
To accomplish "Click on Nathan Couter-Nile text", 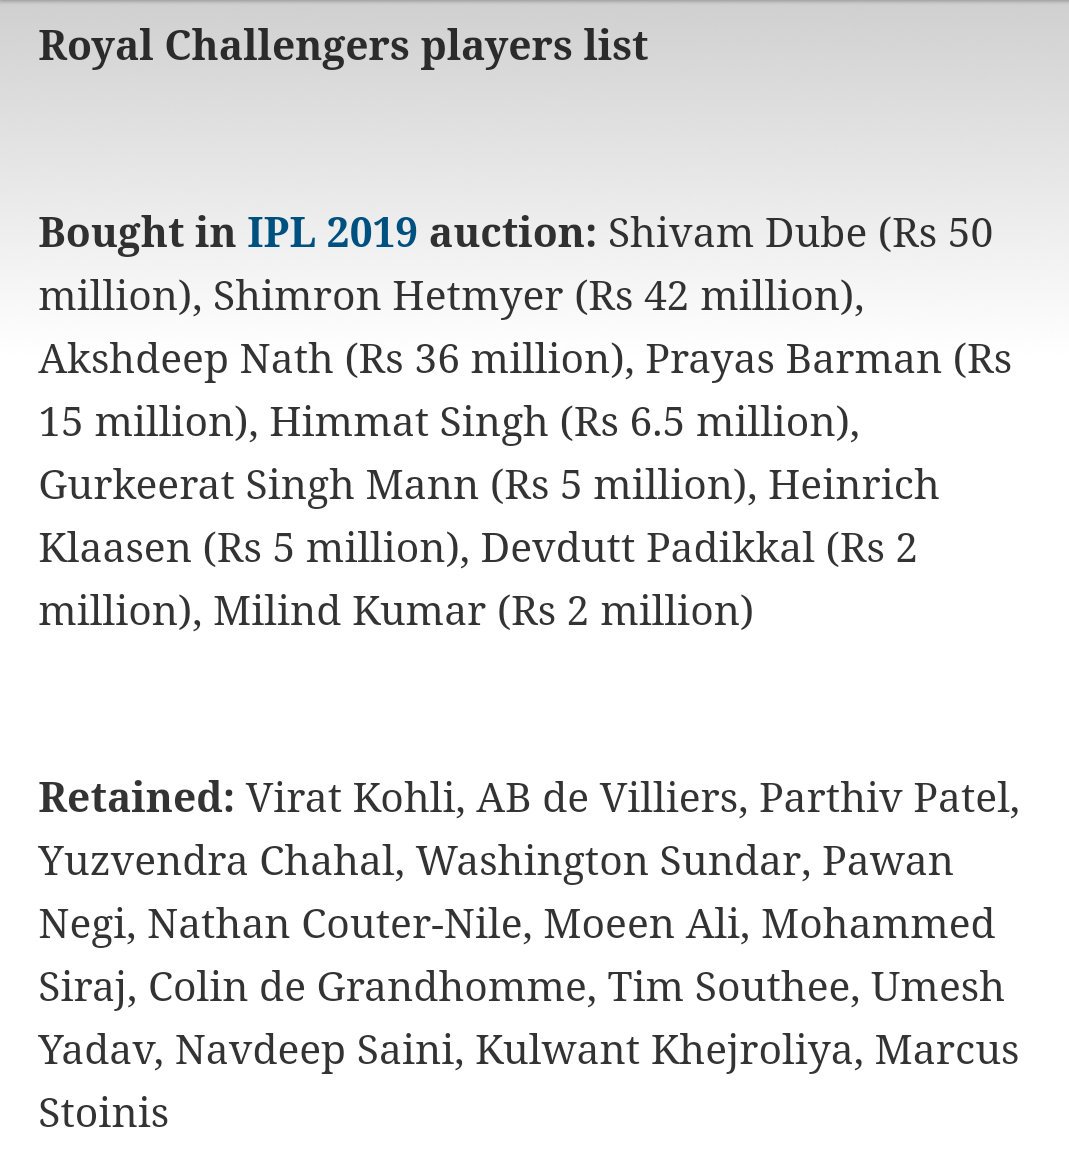I will (335, 924).
